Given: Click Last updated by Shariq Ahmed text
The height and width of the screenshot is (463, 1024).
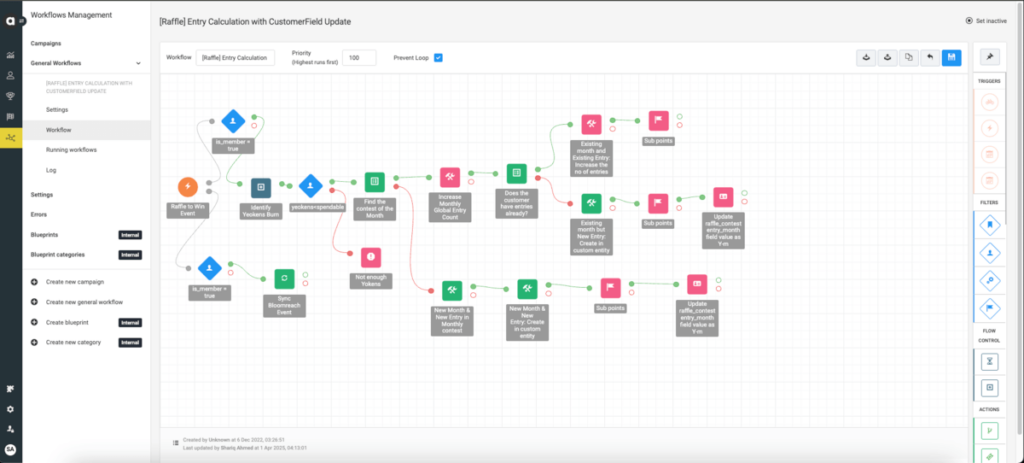Looking at the screenshot, I should [x=245, y=447].
